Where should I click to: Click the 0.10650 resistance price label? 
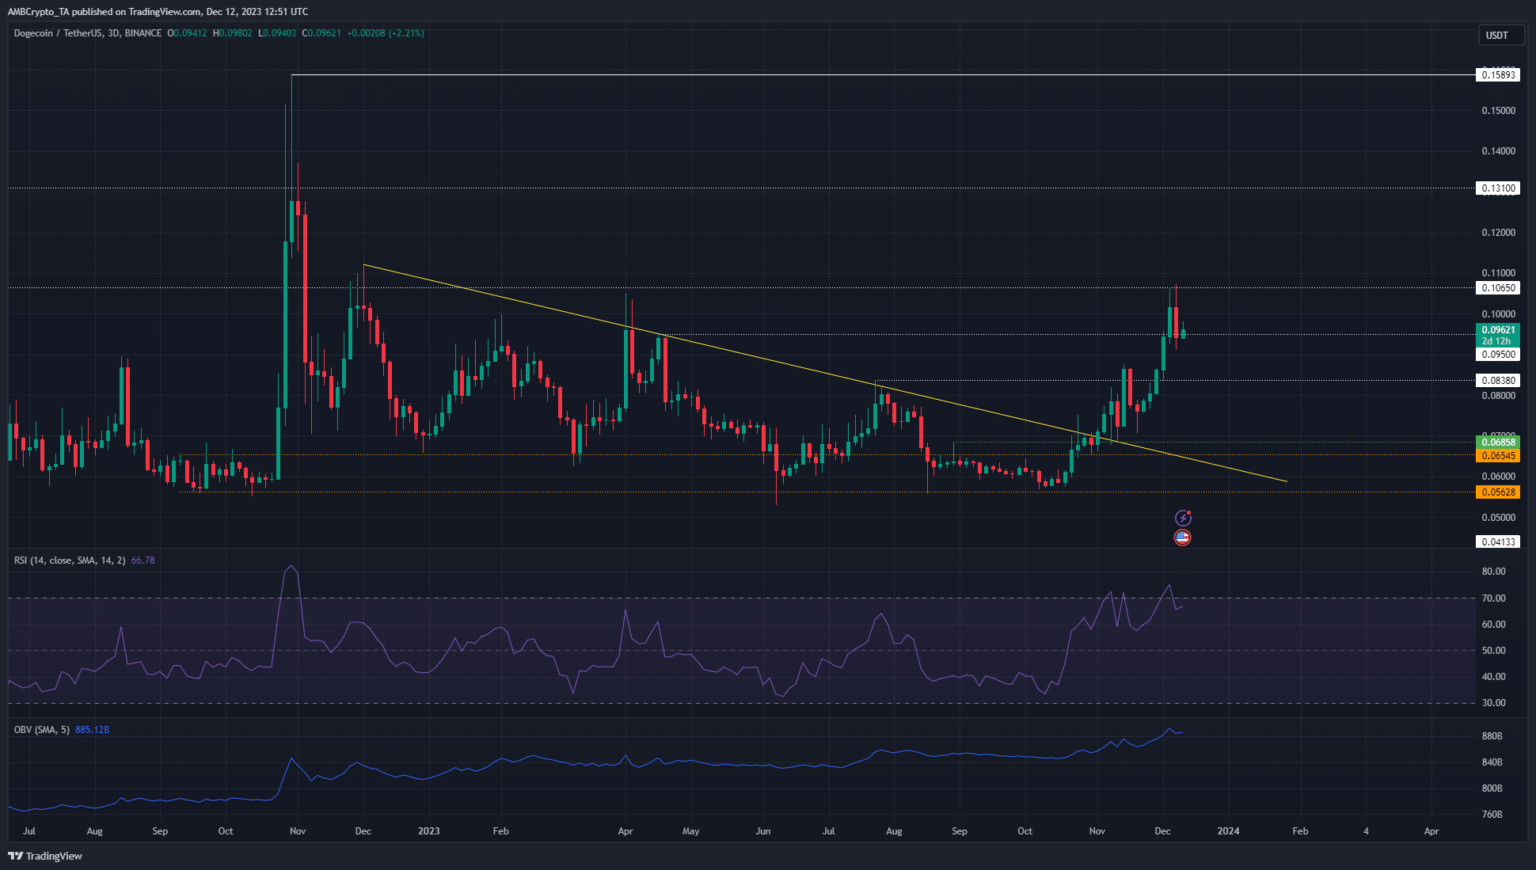(x=1498, y=288)
